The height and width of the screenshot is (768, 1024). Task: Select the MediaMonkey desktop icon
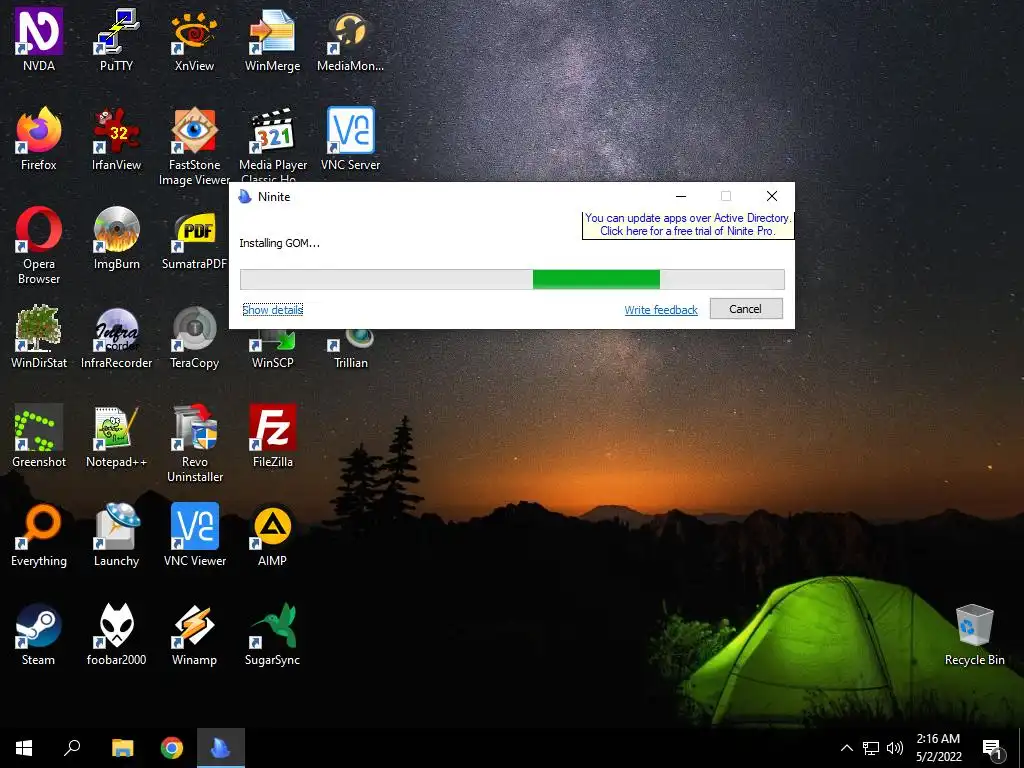[350, 39]
